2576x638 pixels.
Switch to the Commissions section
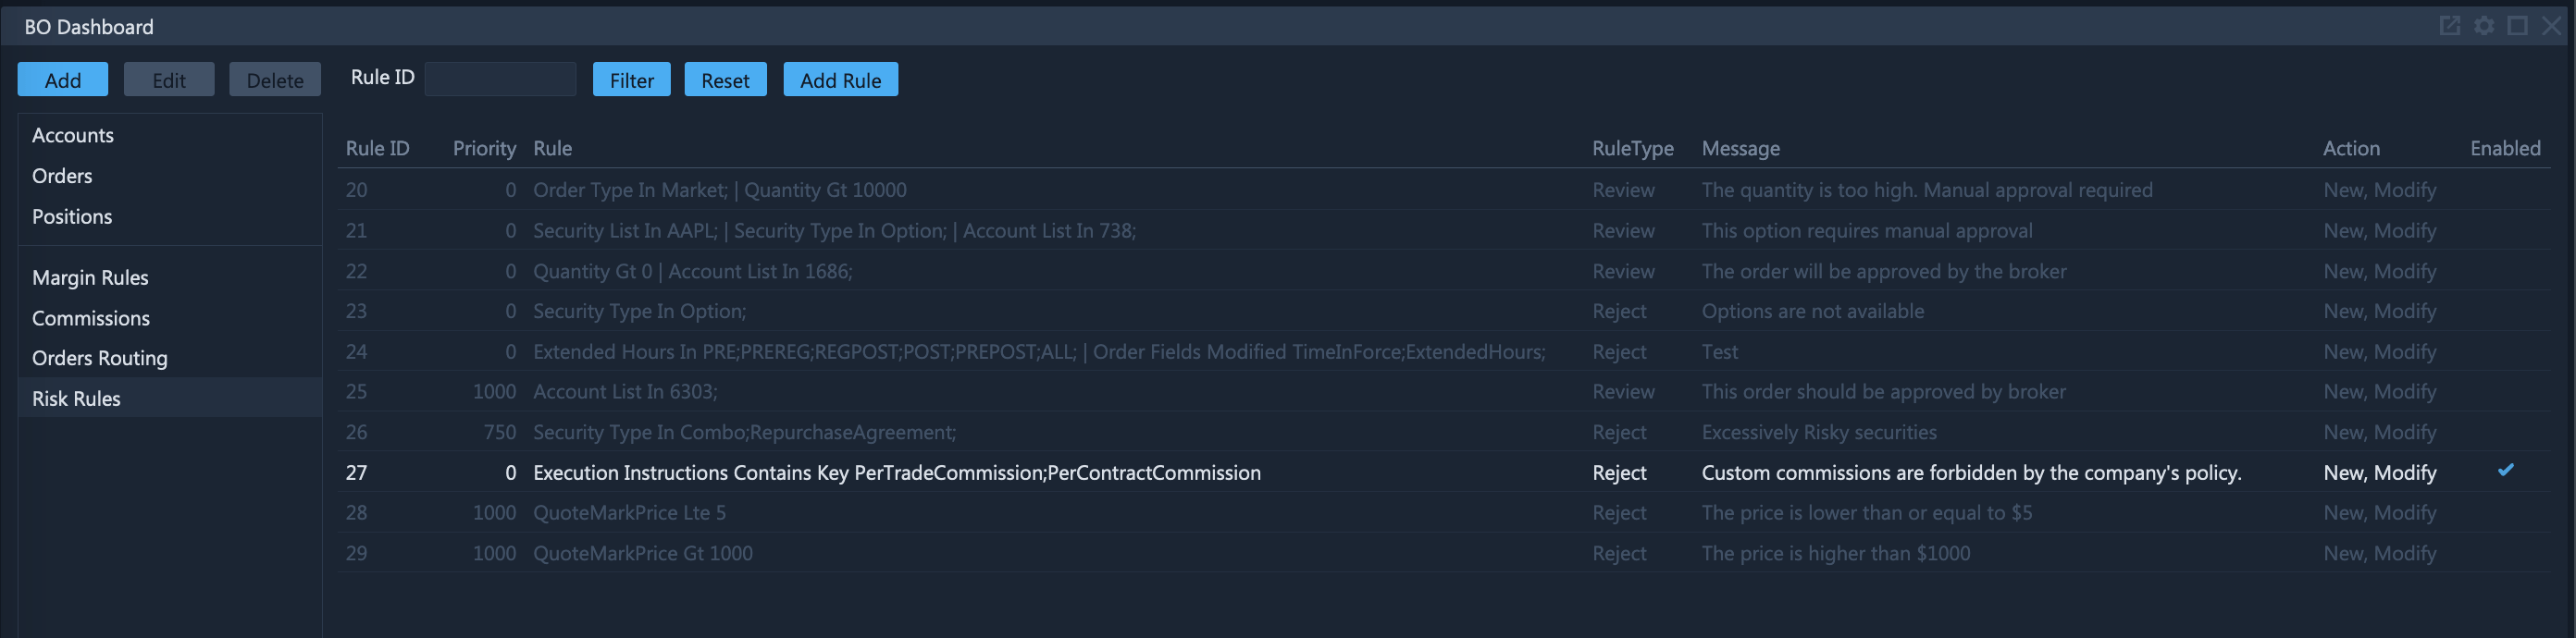click(90, 318)
